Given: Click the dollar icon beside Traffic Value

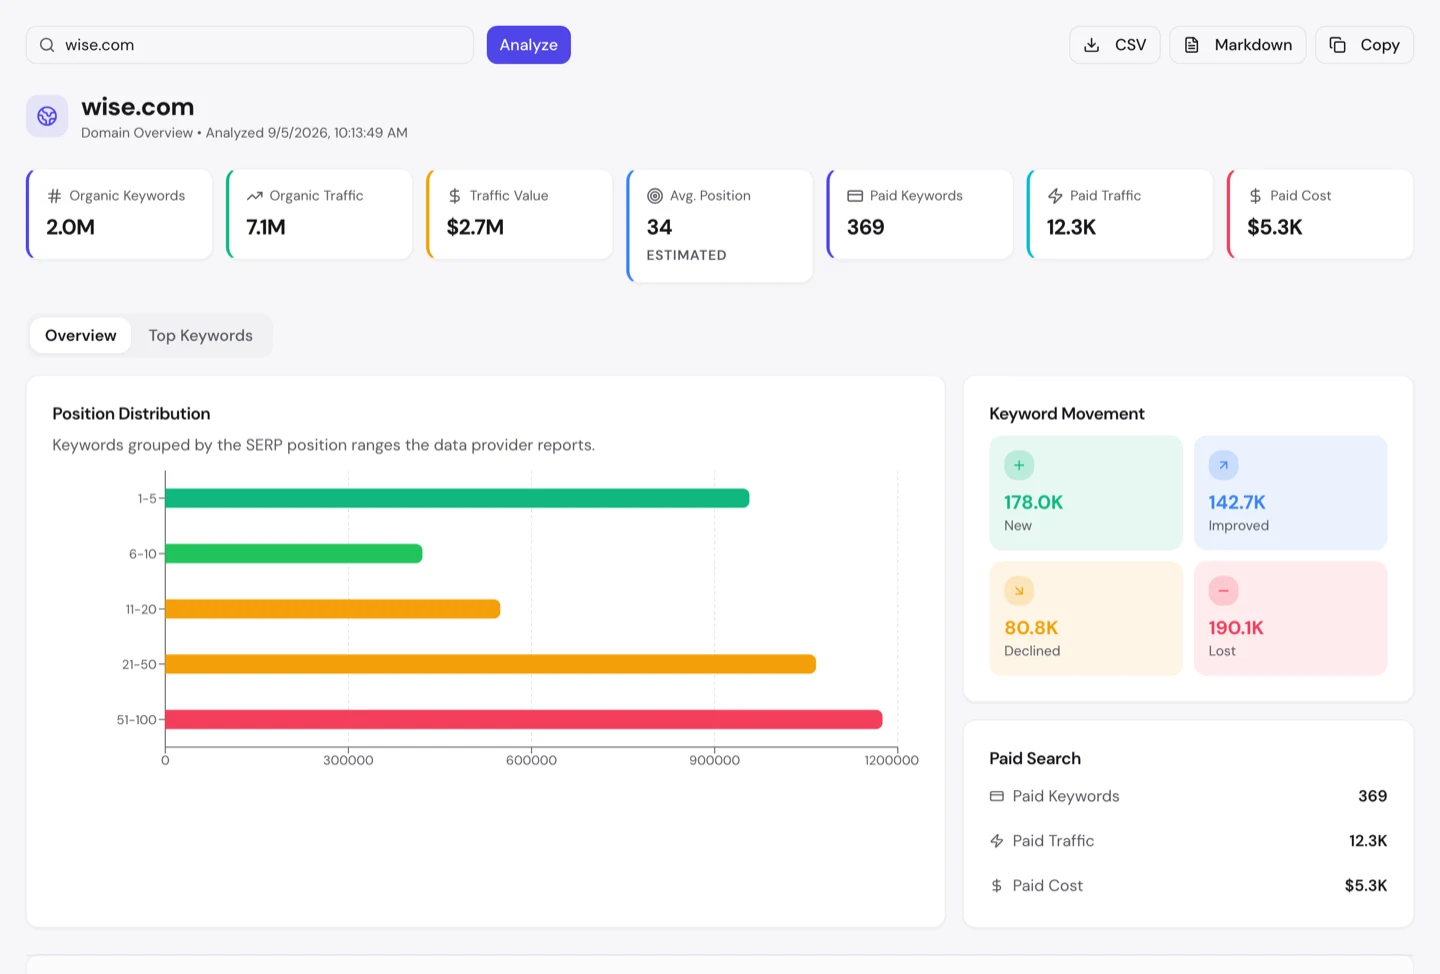Looking at the screenshot, I should [455, 196].
